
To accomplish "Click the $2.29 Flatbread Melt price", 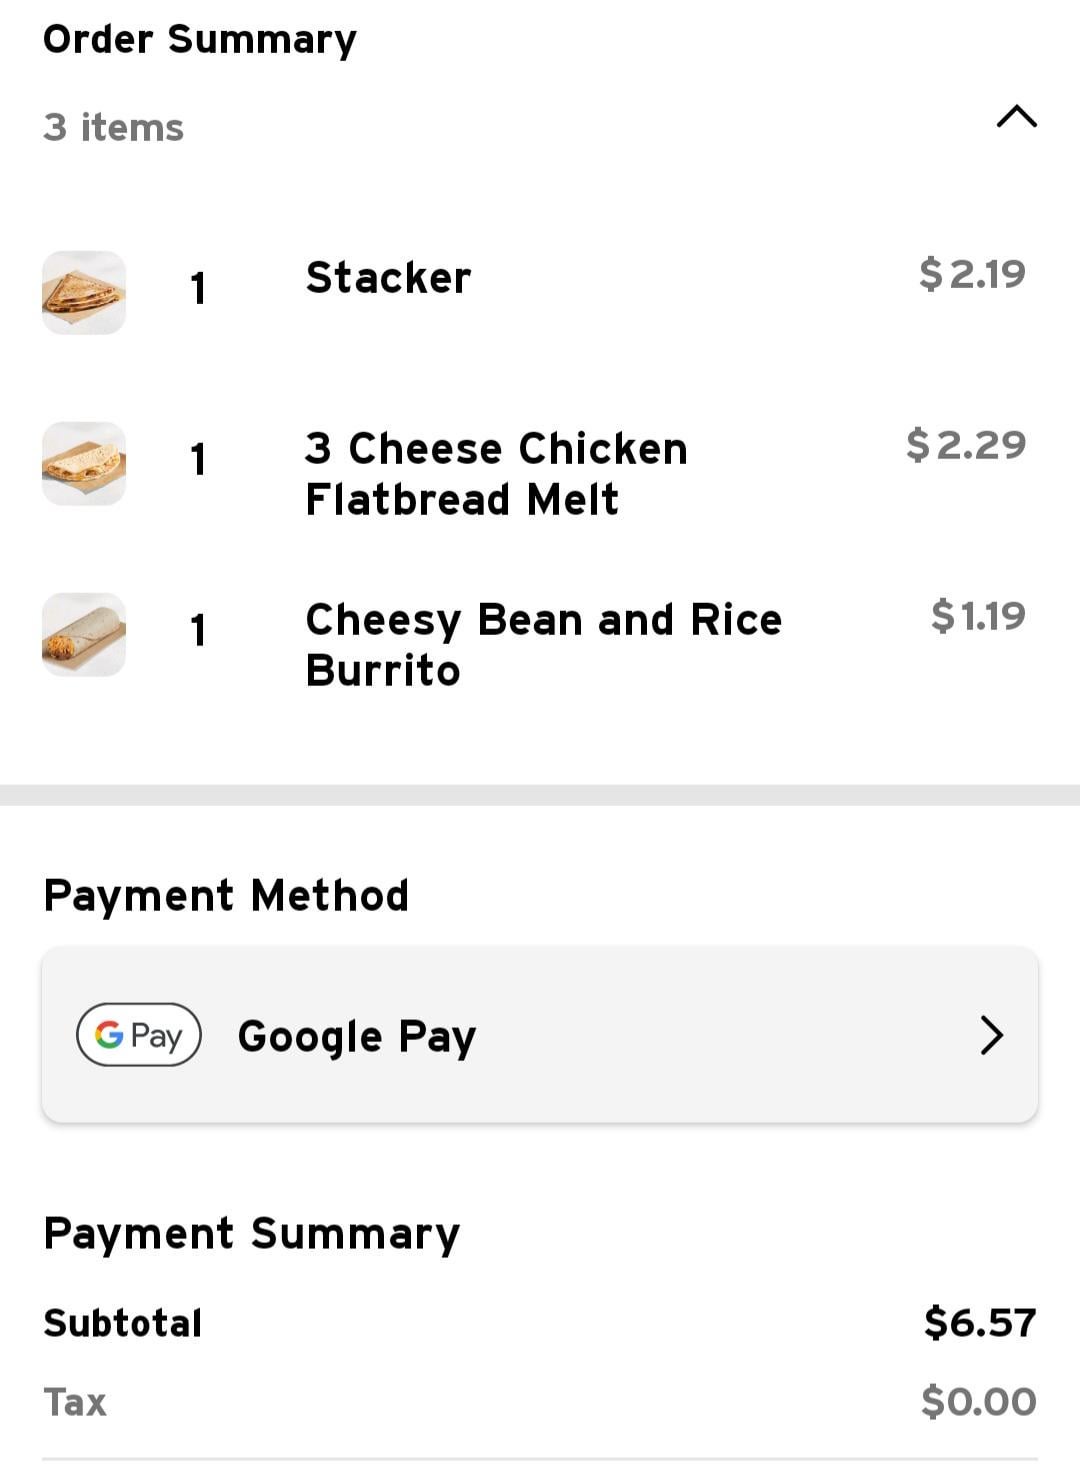I will pos(966,445).
